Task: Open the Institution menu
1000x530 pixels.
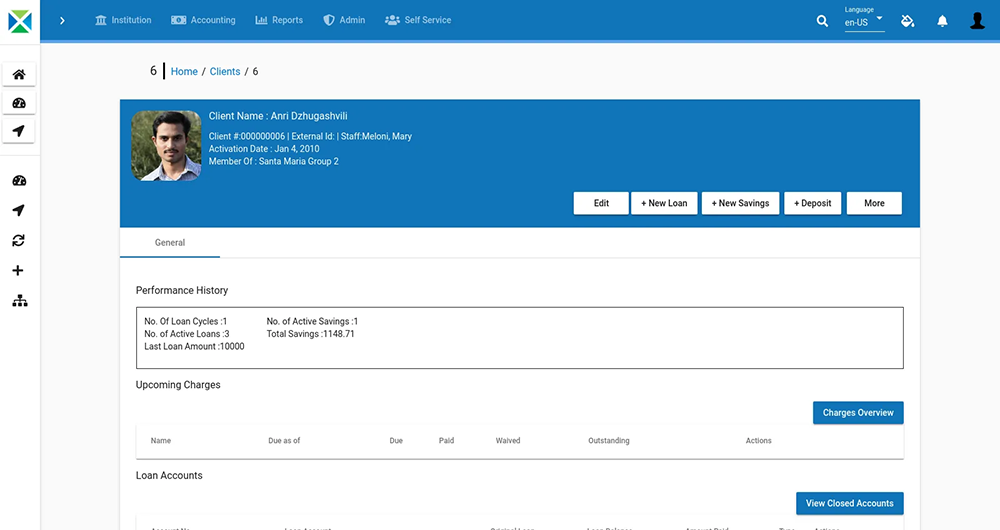Action: 123,20
